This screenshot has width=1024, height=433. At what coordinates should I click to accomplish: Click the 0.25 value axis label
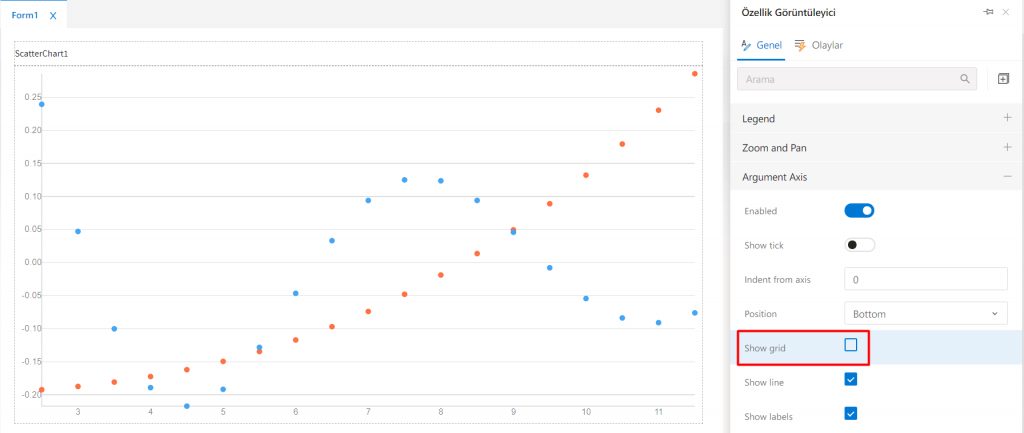32,97
